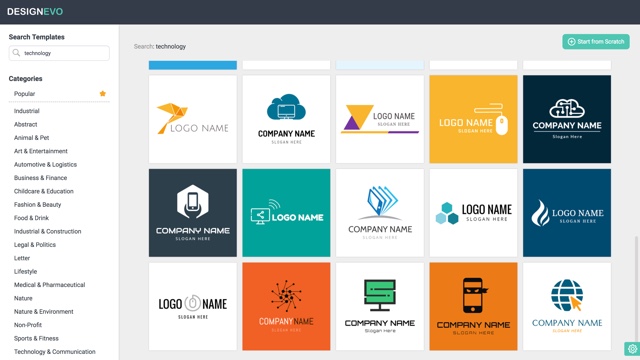Select the Business & Finance category
640x360 pixels.
[x=40, y=178]
